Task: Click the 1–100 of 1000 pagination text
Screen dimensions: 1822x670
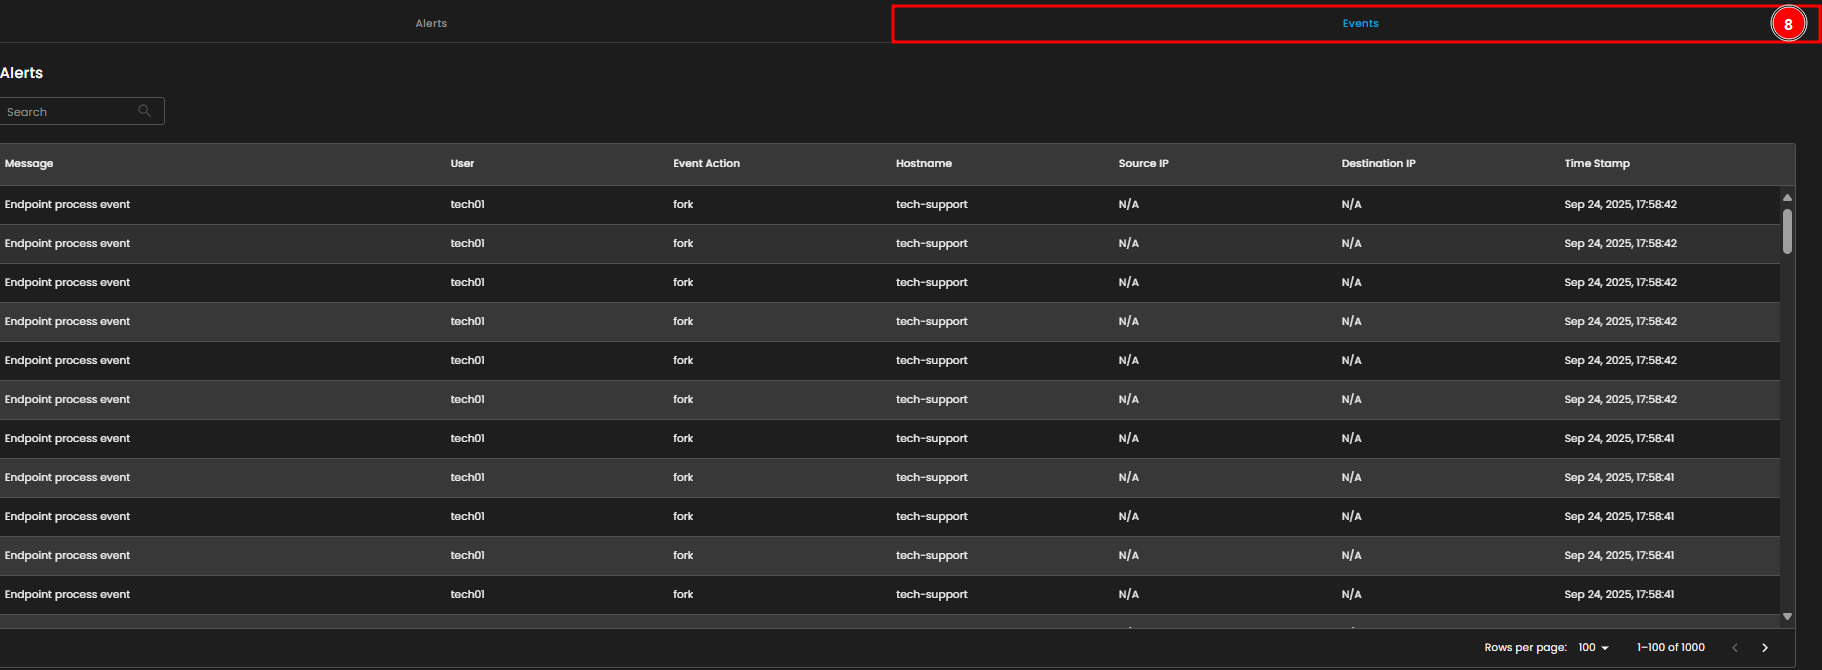Action: [1670, 648]
